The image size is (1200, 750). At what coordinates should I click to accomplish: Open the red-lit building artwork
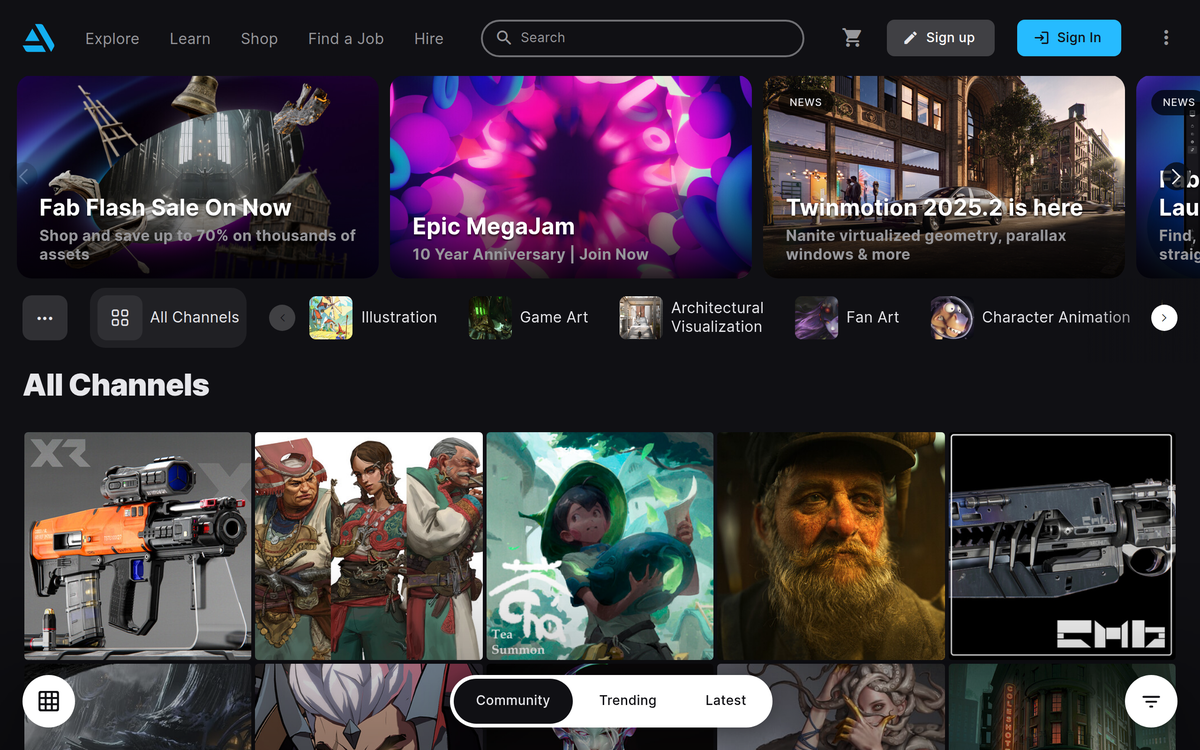pos(1062,707)
